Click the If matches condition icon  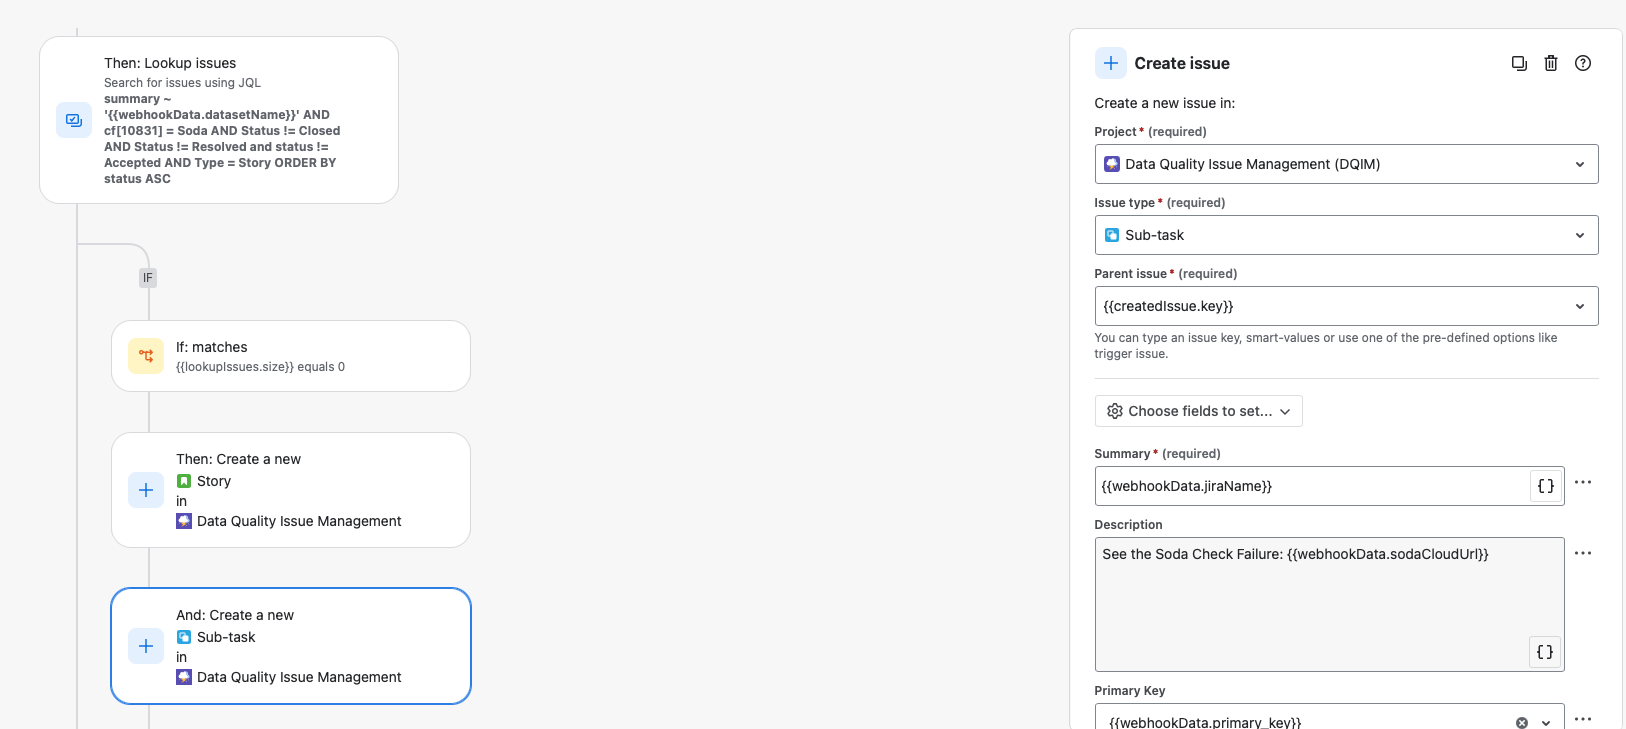(x=146, y=356)
